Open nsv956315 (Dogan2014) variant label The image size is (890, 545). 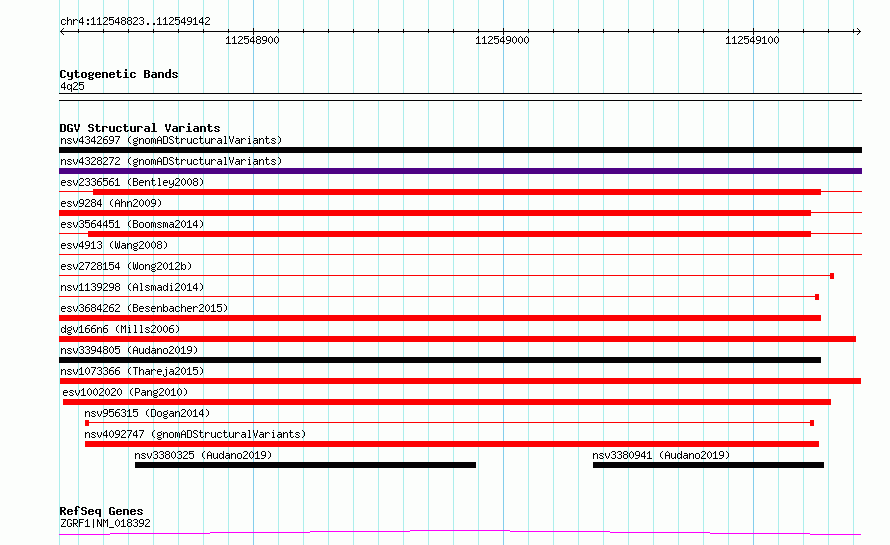click(x=147, y=413)
